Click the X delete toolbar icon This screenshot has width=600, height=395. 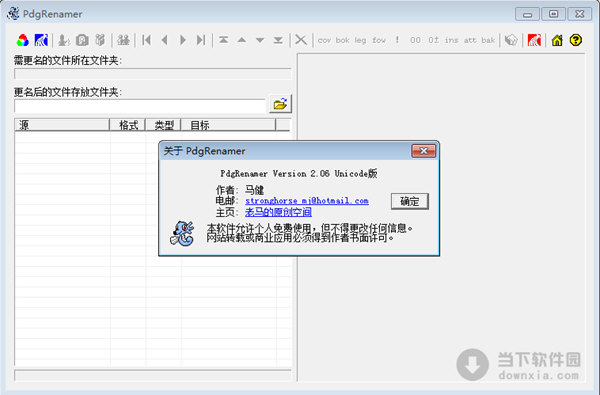tap(301, 40)
